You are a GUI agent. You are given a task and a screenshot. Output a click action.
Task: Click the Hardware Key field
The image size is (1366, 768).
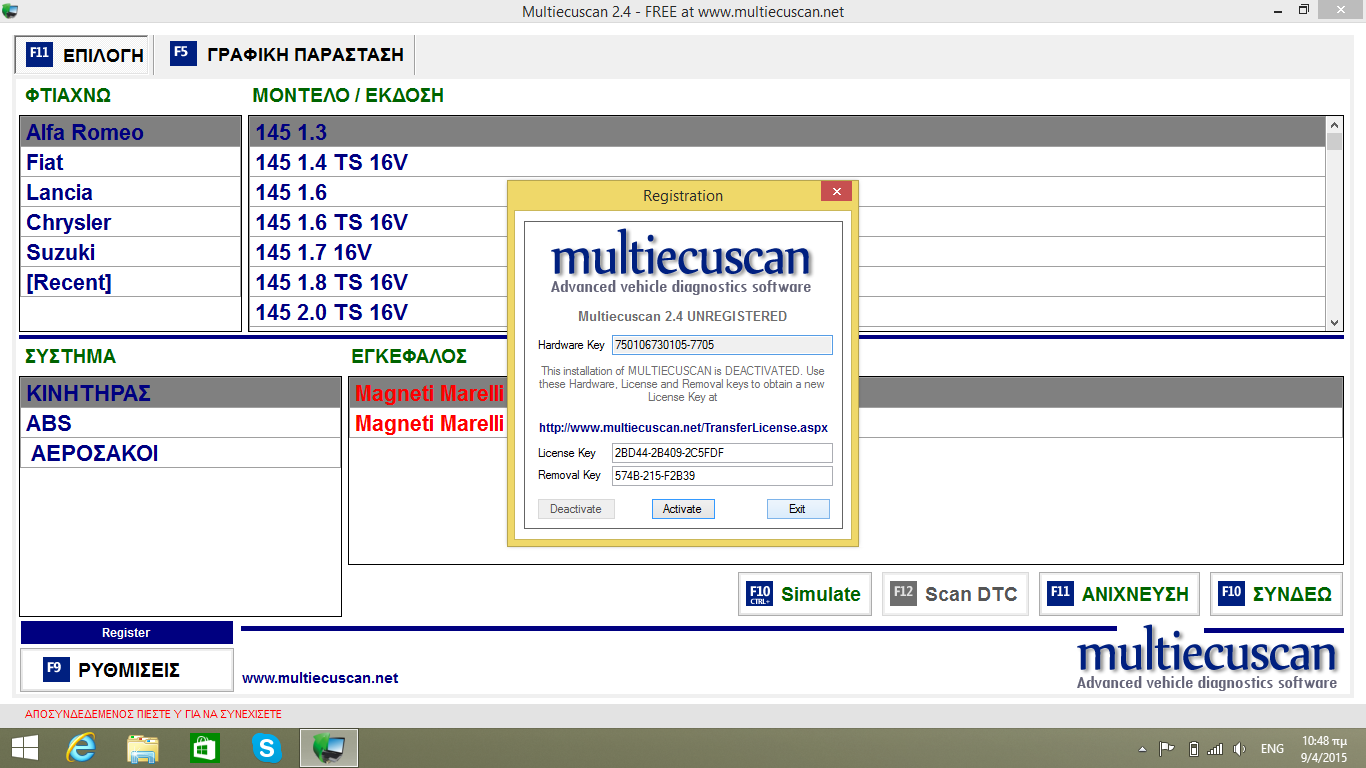pyautogui.click(x=722, y=345)
